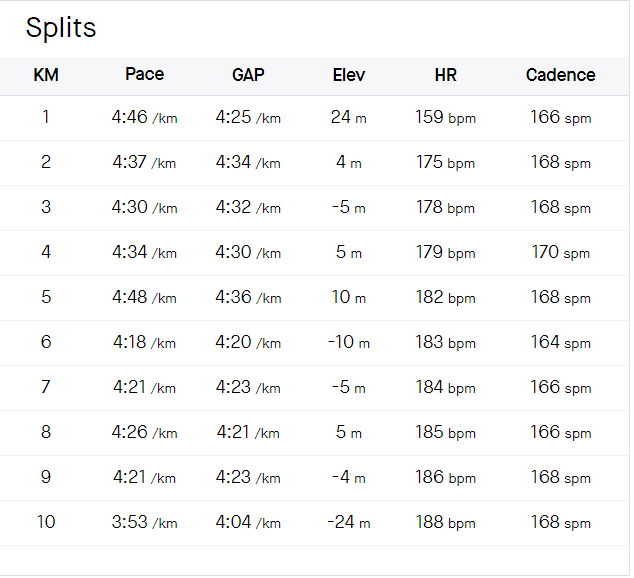The width and height of the screenshot is (634, 578).
Task: Click the -24 m elevation in row 10
Action: [349, 523]
